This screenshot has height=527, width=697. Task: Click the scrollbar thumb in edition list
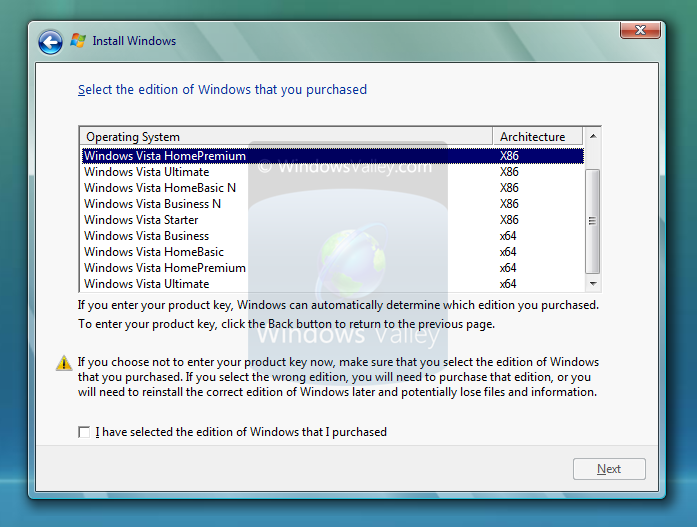coord(593,221)
